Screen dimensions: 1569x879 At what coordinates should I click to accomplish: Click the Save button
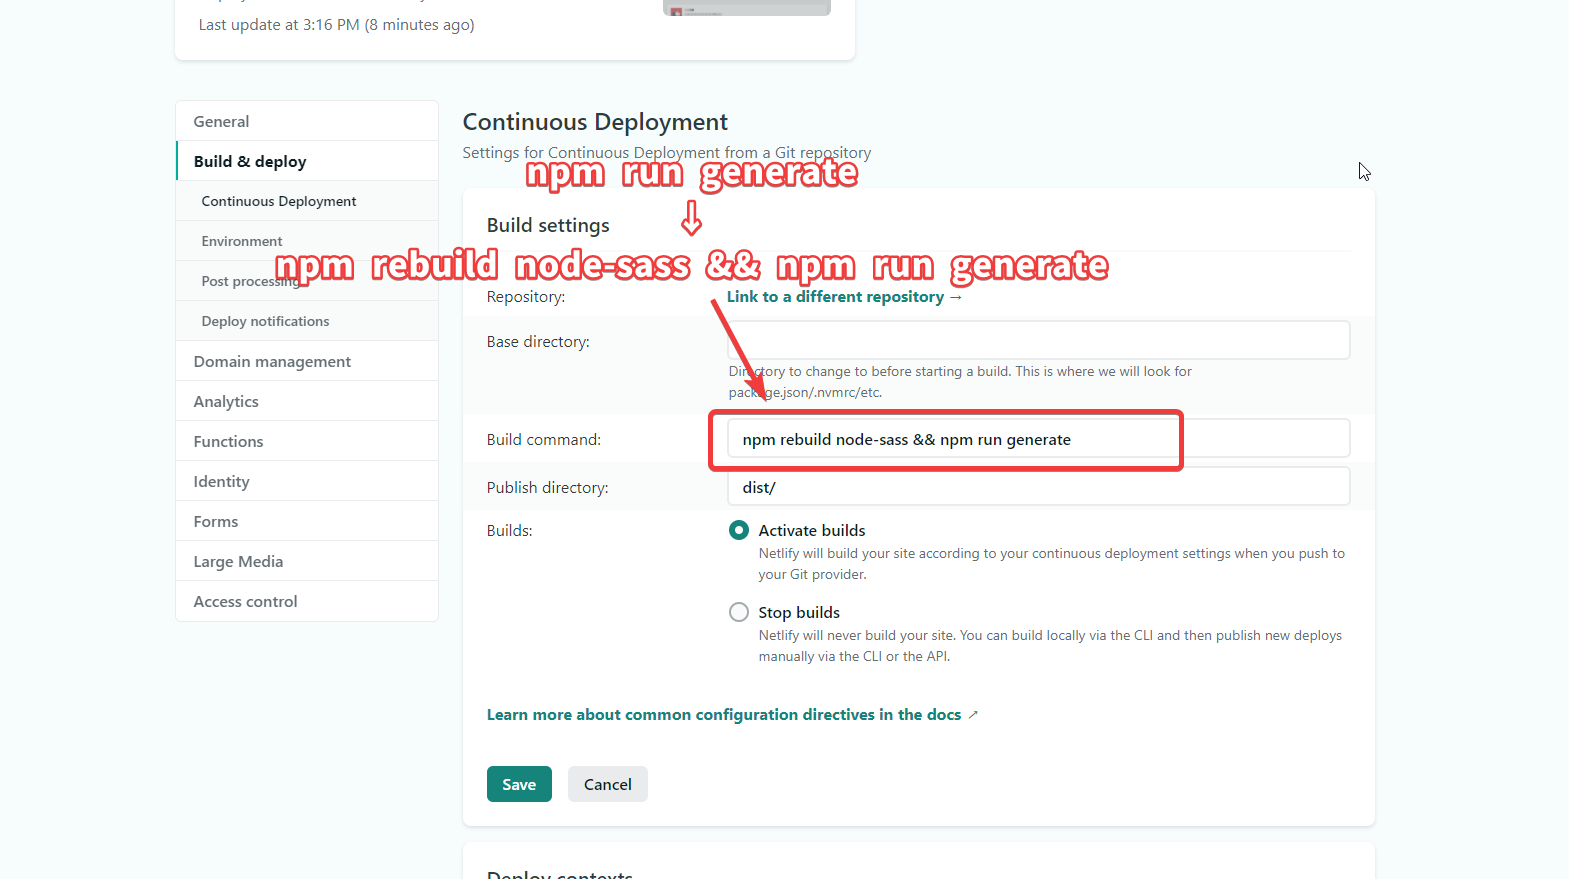pyautogui.click(x=519, y=784)
